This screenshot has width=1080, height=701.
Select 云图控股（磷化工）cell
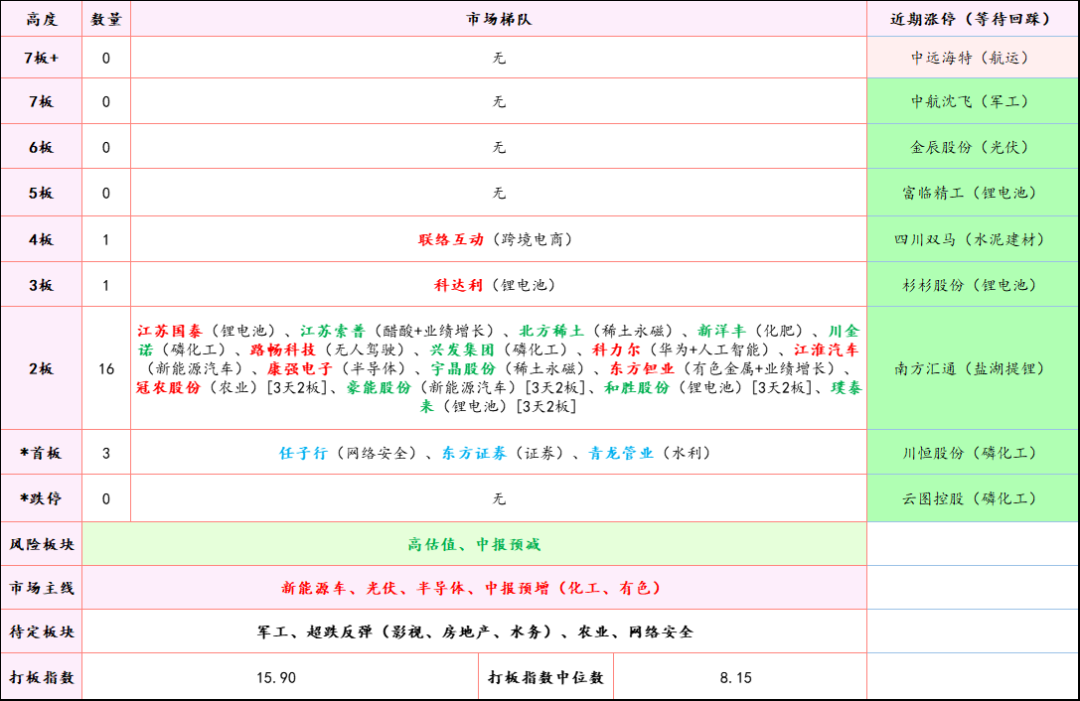tap(972, 499)
